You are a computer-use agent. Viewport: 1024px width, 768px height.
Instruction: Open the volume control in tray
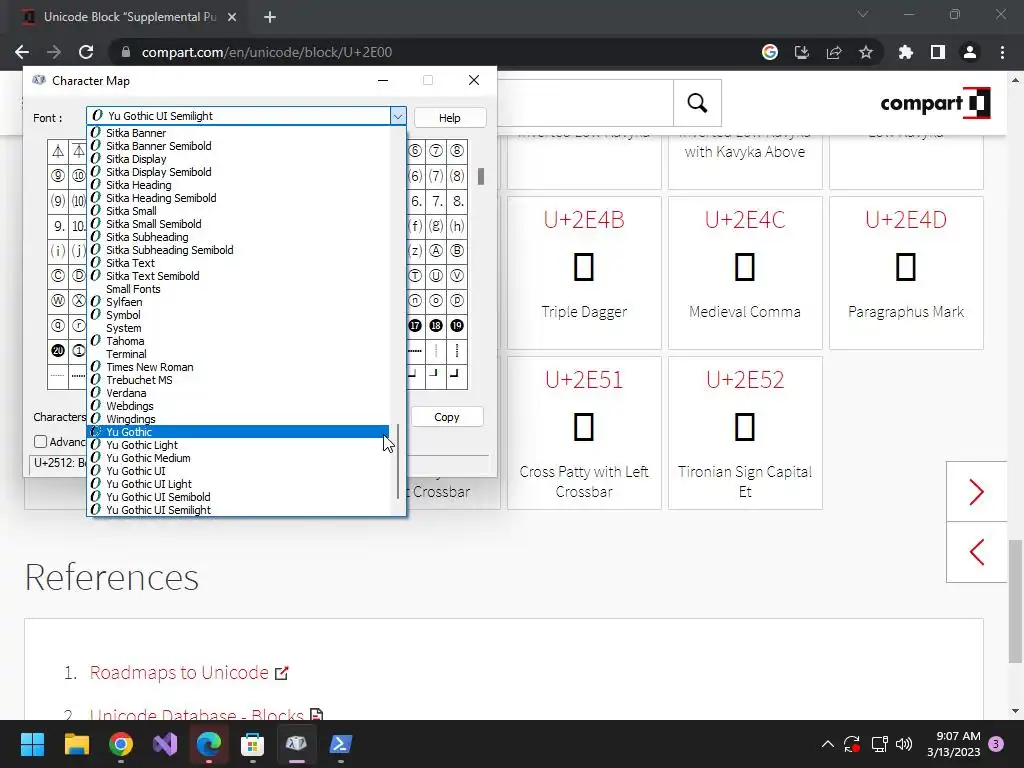click(904, 744)
